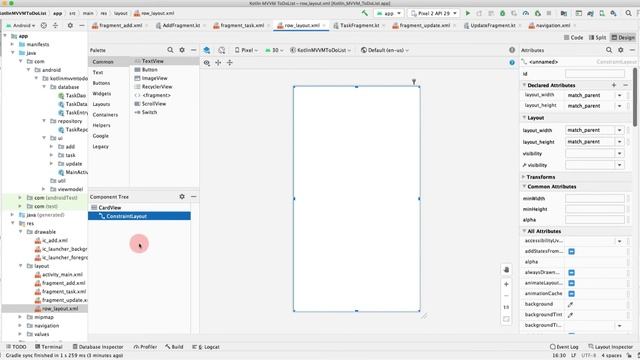
Task: Select the Design Surface layers icon
Action: click(207, 50)
